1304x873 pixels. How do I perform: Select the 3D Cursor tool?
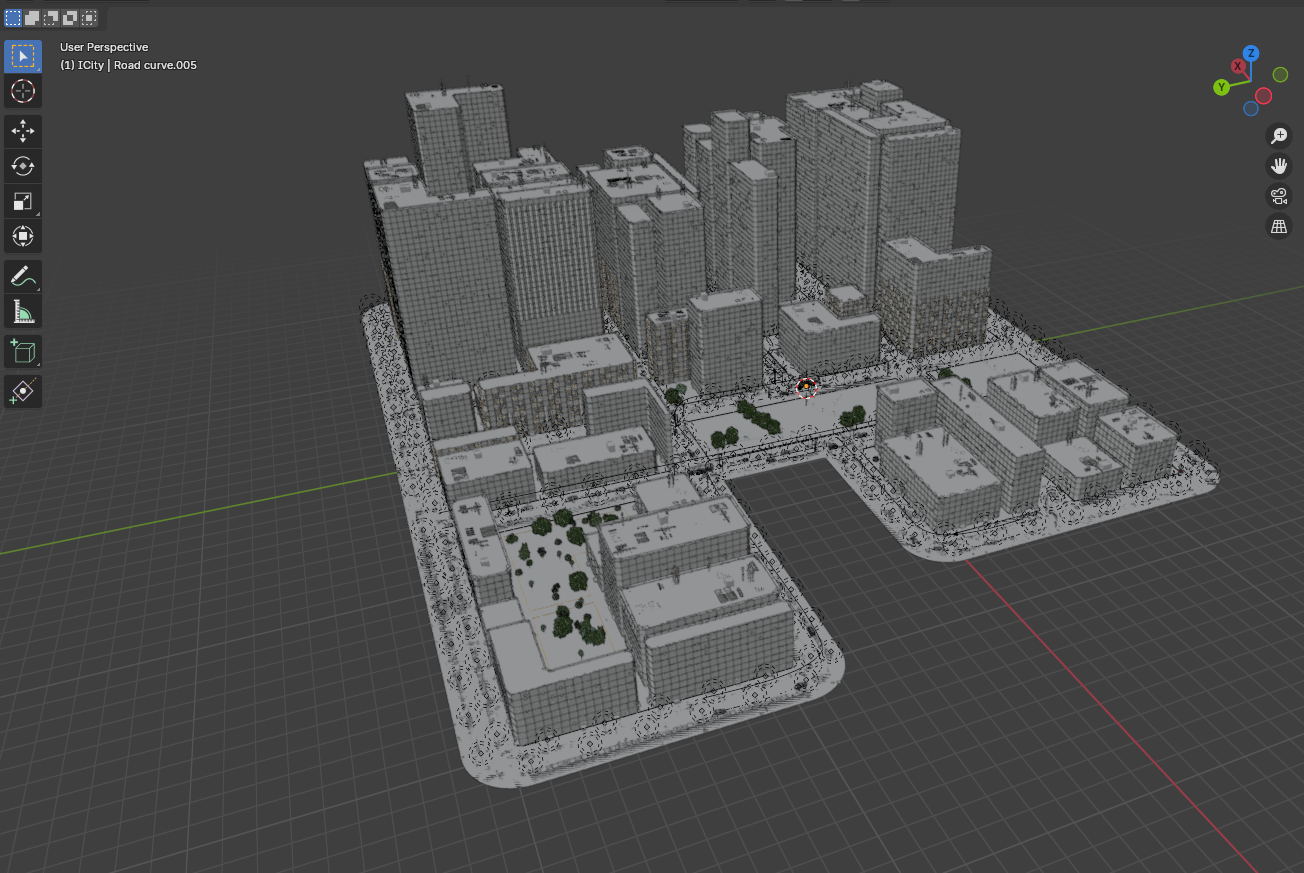click(23, 91)
